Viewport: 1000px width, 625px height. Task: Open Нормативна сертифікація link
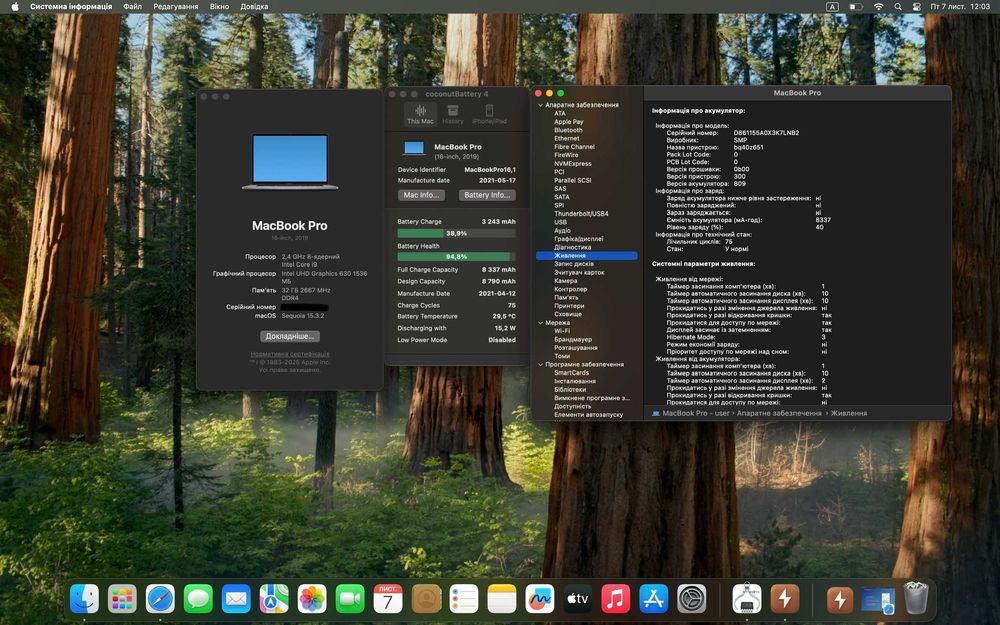(x=290, y=354)
